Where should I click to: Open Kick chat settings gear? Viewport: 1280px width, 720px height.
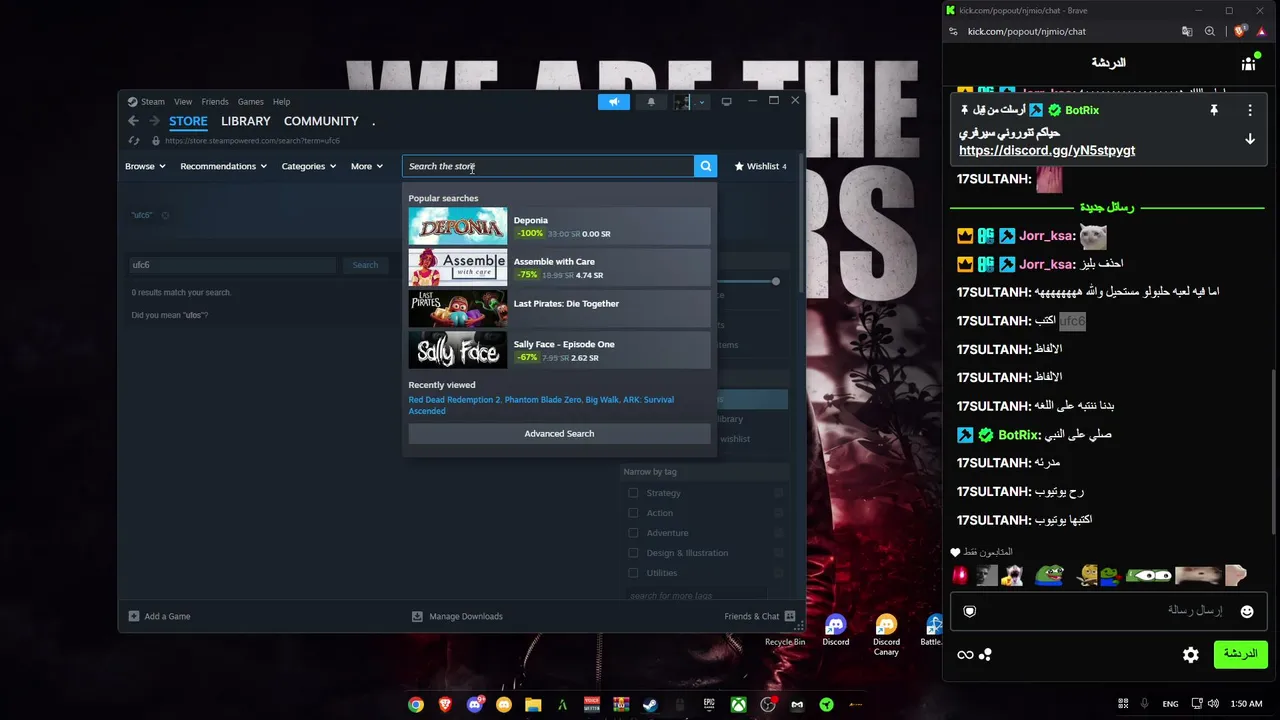(x=1190, y=655)
